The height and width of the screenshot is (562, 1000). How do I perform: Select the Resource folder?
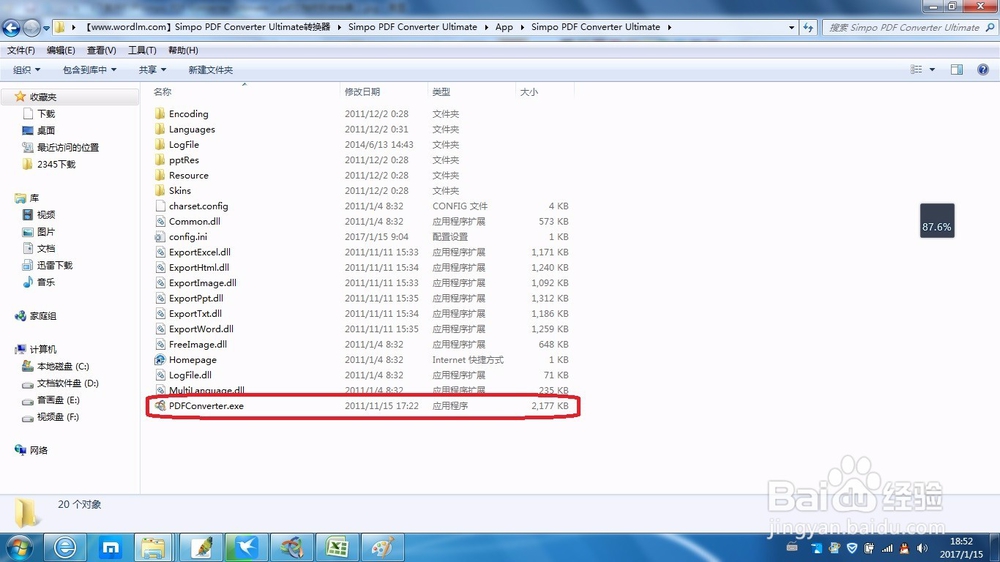[x=188, y=175]
